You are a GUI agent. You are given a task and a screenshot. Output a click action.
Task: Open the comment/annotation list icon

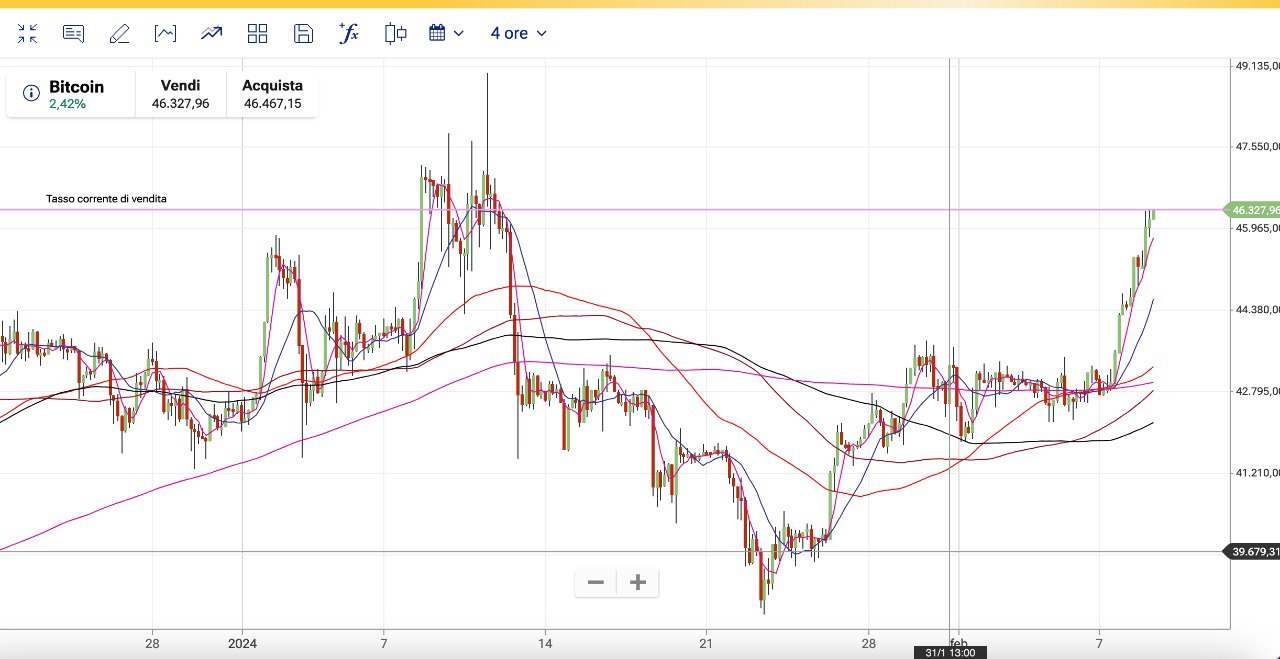click(x=73, y=33)
